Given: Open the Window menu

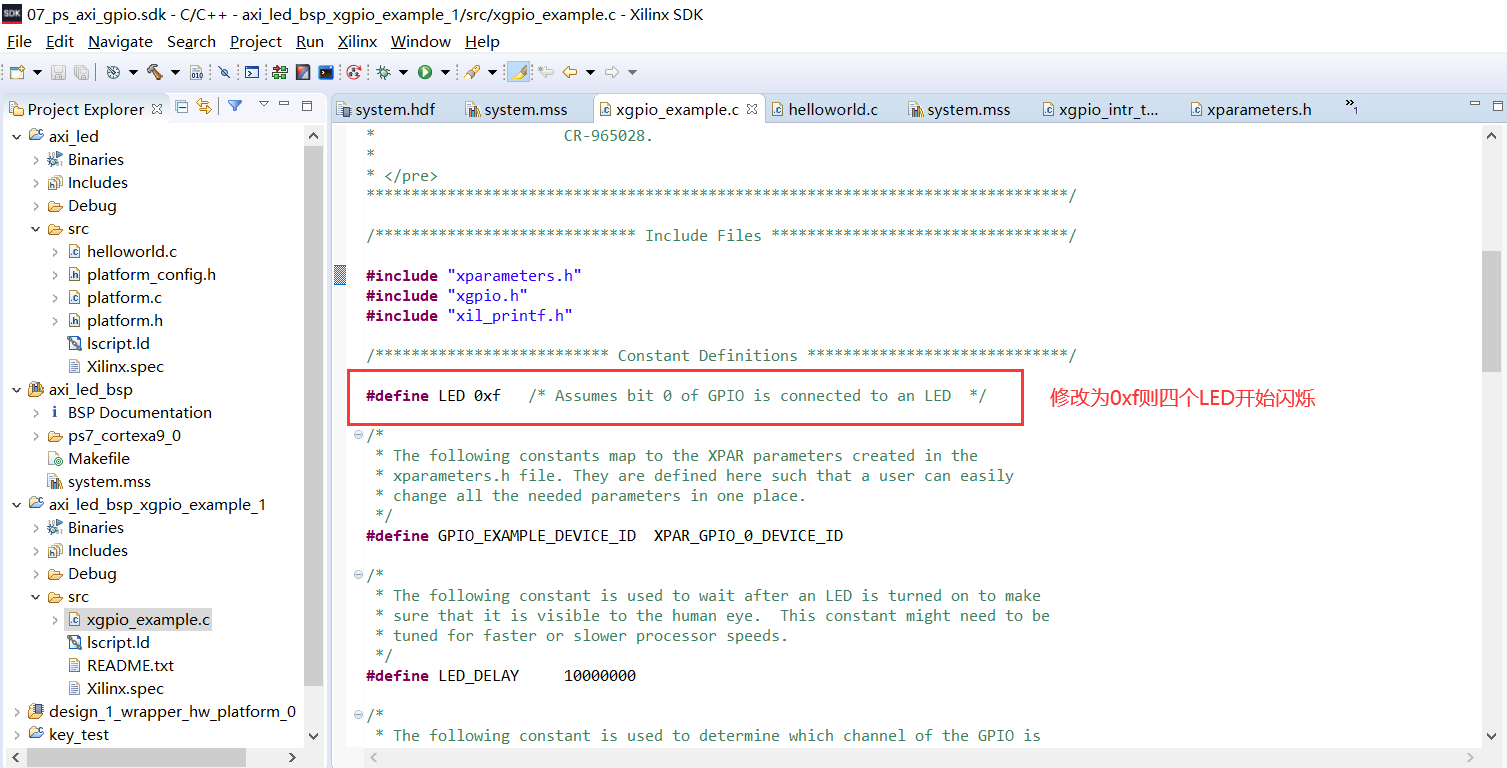Looking at the screenshot, I should pyautogui.click(x=421, y=41).
